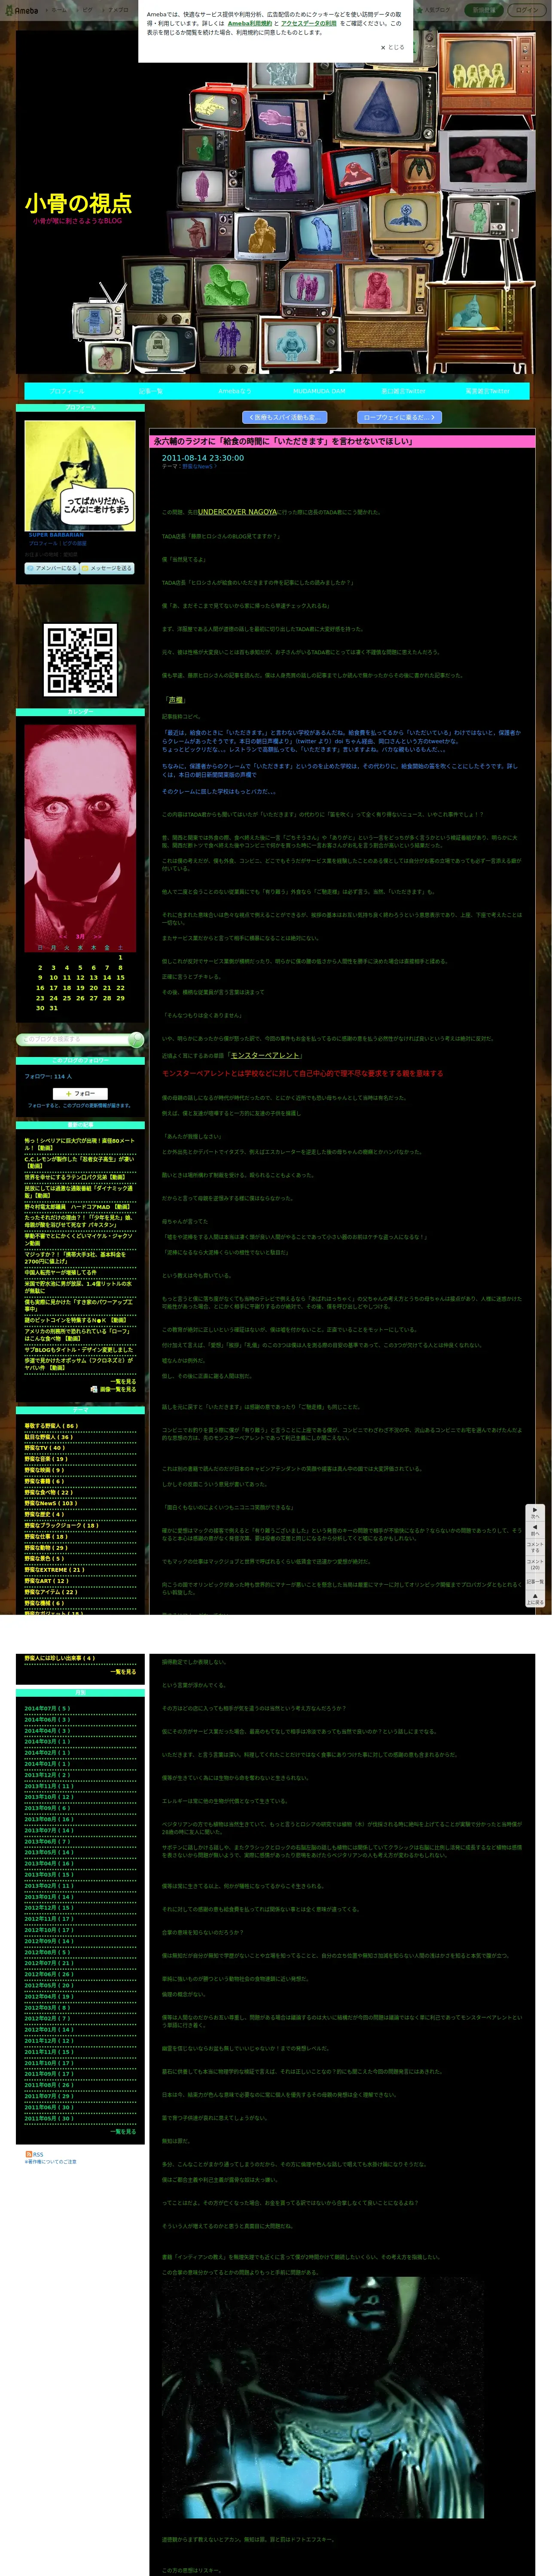This screenshot has height=2576, width=552.
Task: Open monthly archive 2011年05月 ( 30 )
Action: 49,2118
